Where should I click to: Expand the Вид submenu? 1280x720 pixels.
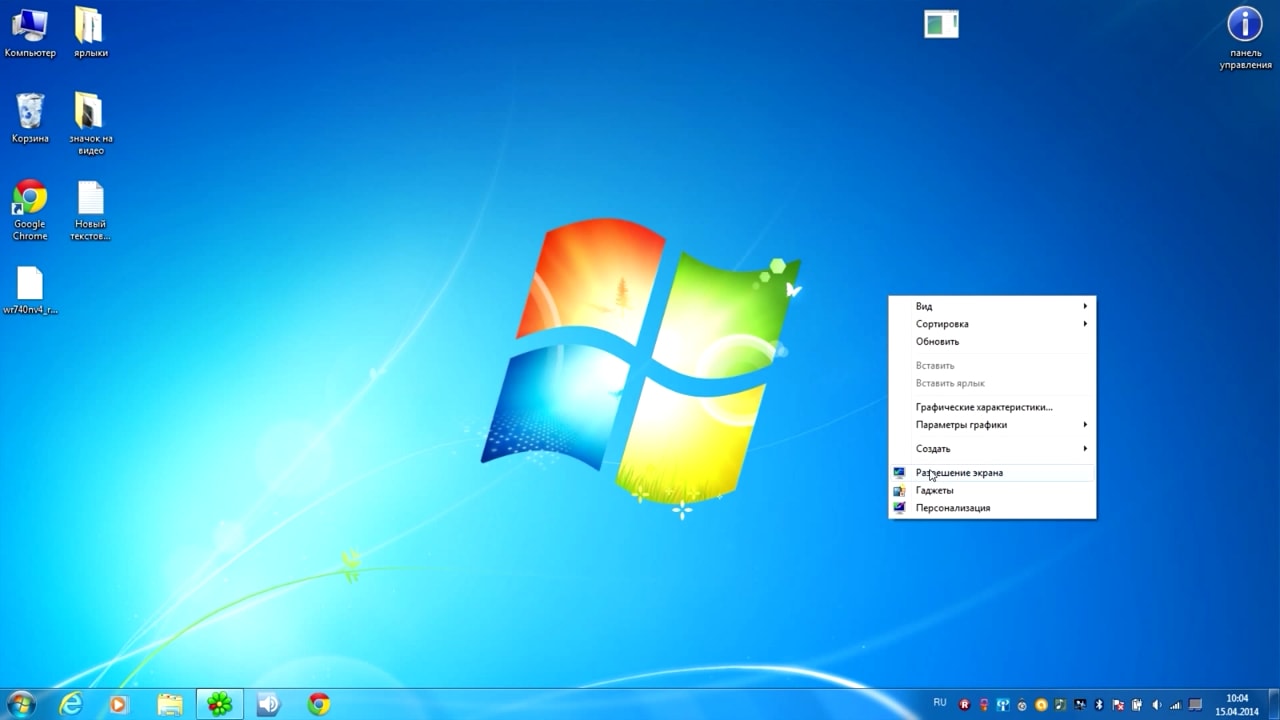[x=992, y=306]
